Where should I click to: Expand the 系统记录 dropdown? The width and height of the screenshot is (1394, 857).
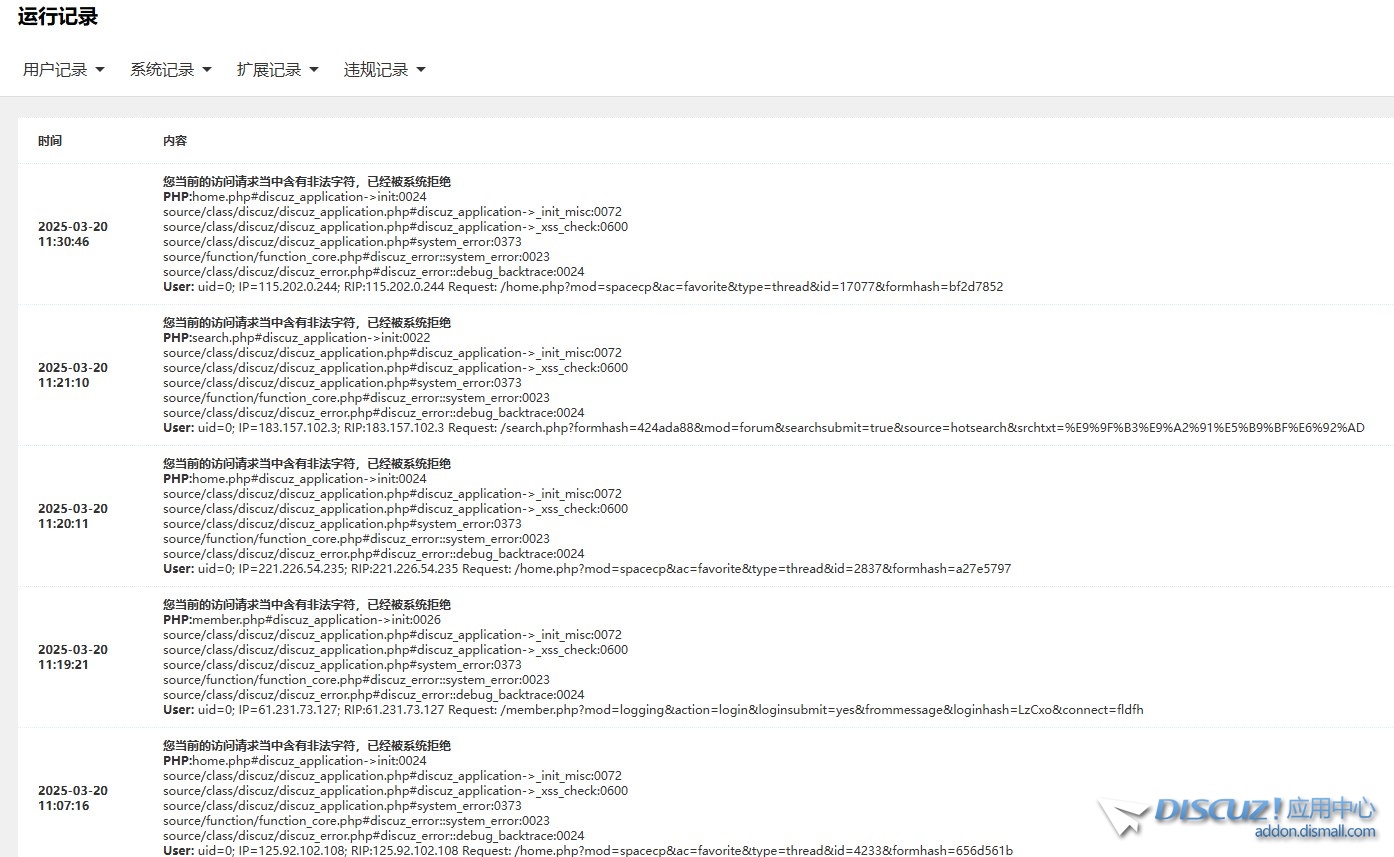point(170,70)
